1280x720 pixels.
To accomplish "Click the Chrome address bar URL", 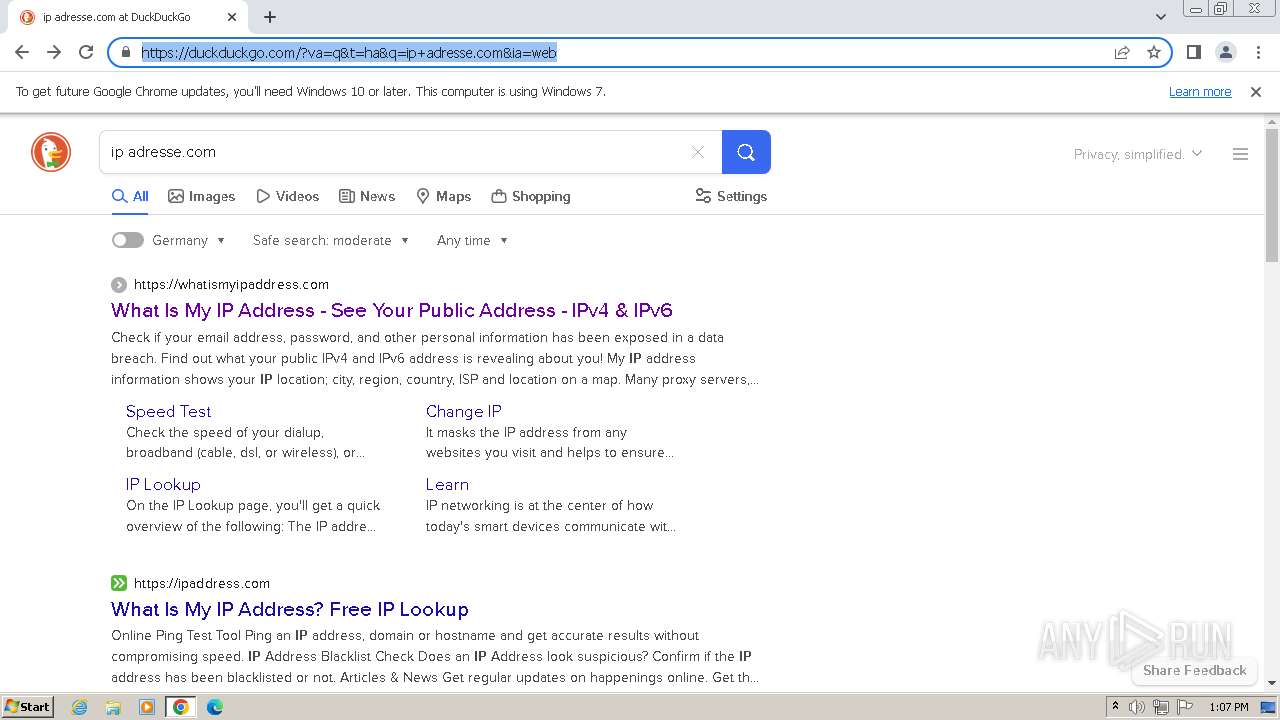I will (x=349, y=53).
